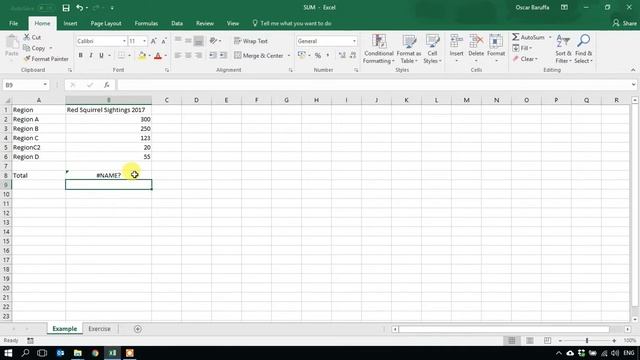Click Tell me what you want to do
The height and width of the screenshot is (360, 640).
coord(292,23)
